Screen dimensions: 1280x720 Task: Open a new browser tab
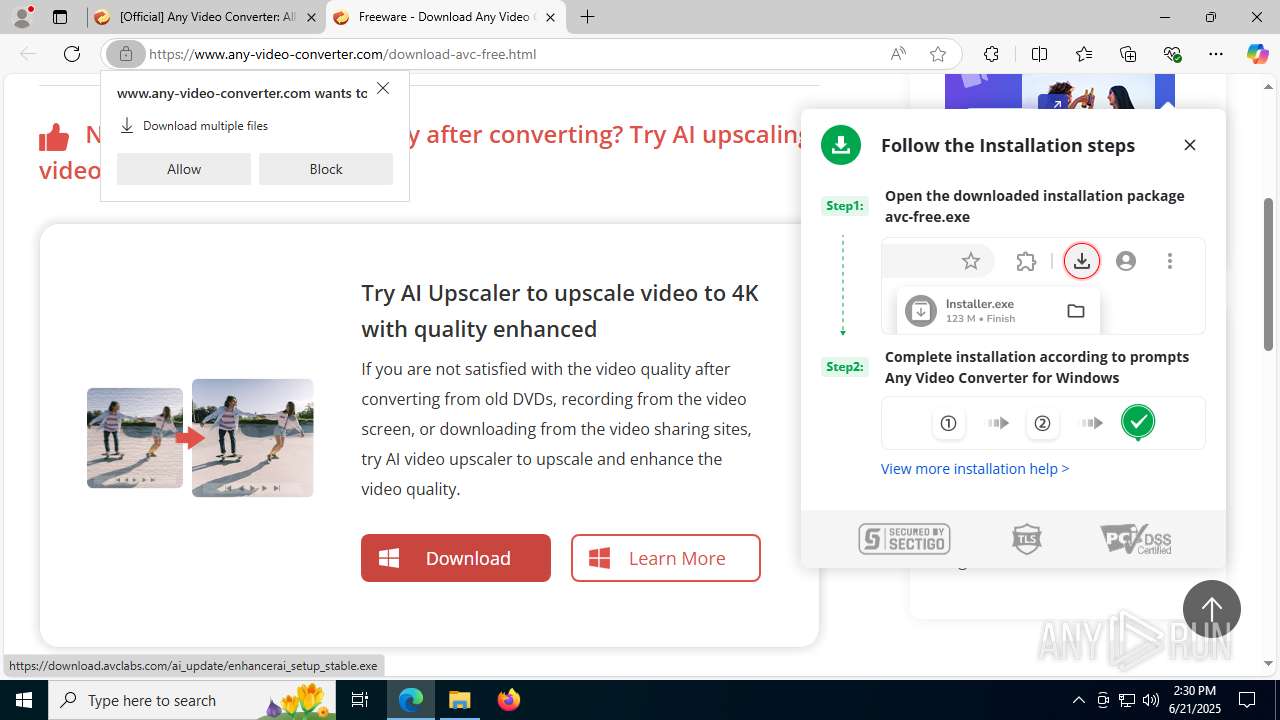pyautogui.click(x=587, y=17)
